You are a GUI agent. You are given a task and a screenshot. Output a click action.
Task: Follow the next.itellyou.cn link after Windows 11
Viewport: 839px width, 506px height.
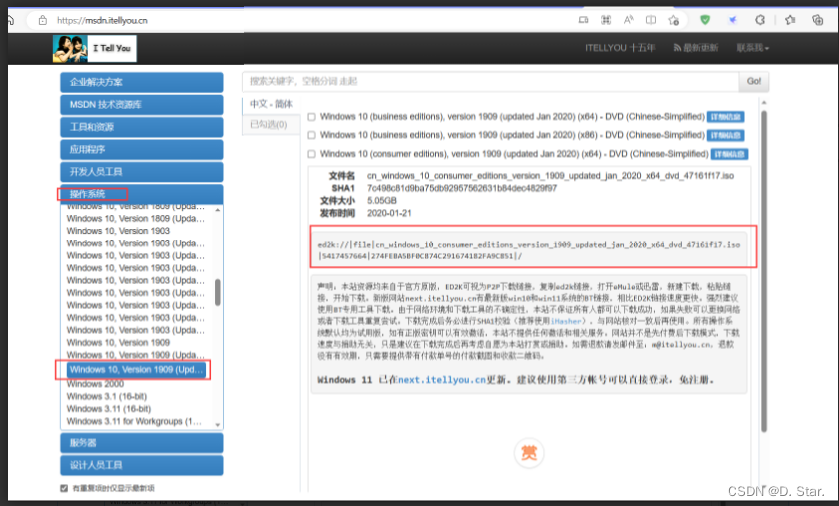(x=441, y=380)
